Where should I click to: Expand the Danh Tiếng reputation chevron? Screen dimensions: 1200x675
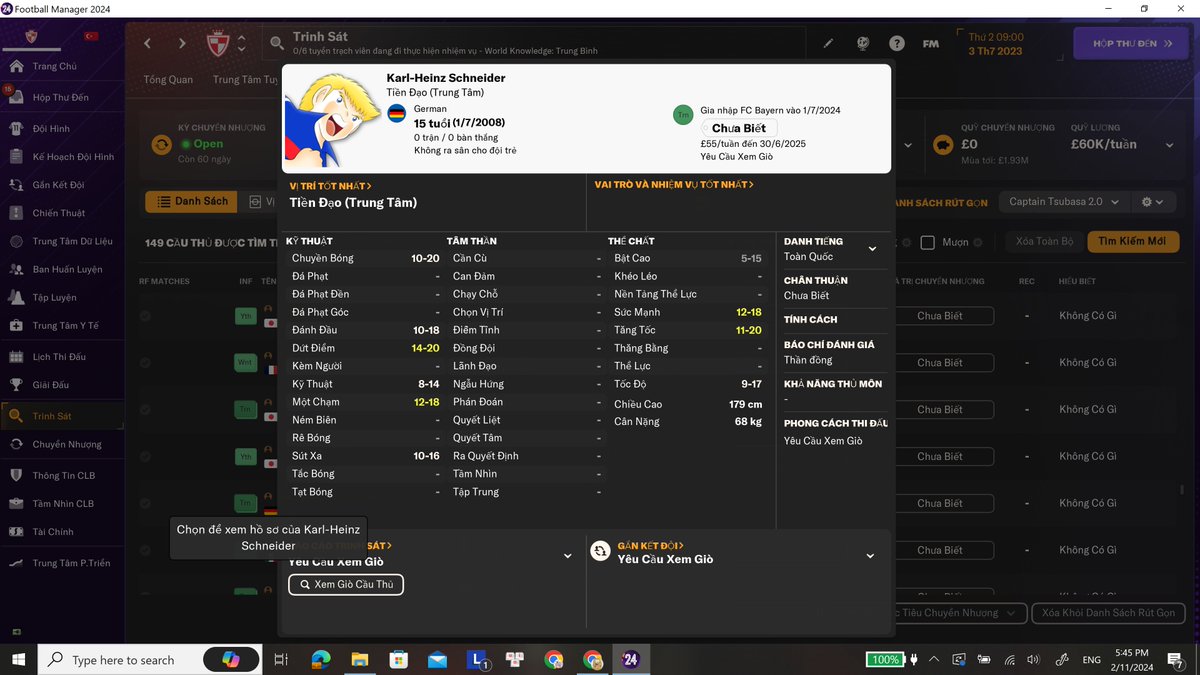[x=872, y=249]
